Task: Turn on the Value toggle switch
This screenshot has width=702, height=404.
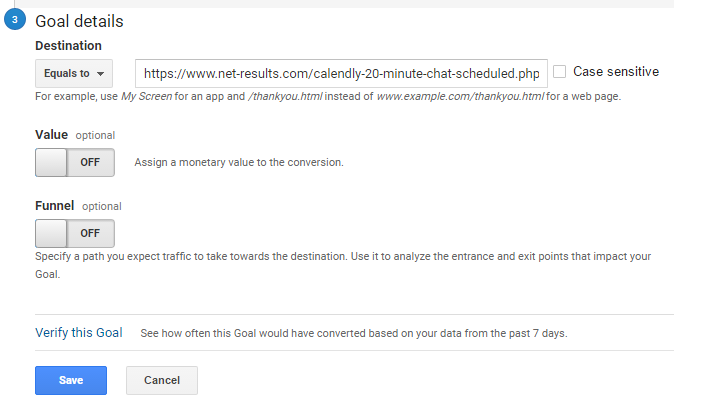Action: coord(75,163)
